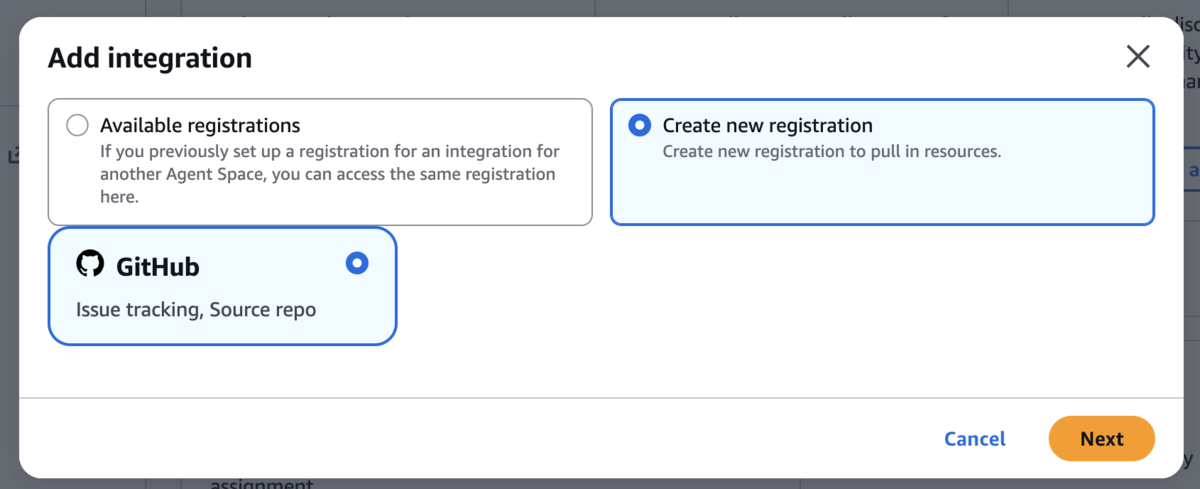Click the Add integration dialog title
1200x489 pixels.
pos(150,58)
